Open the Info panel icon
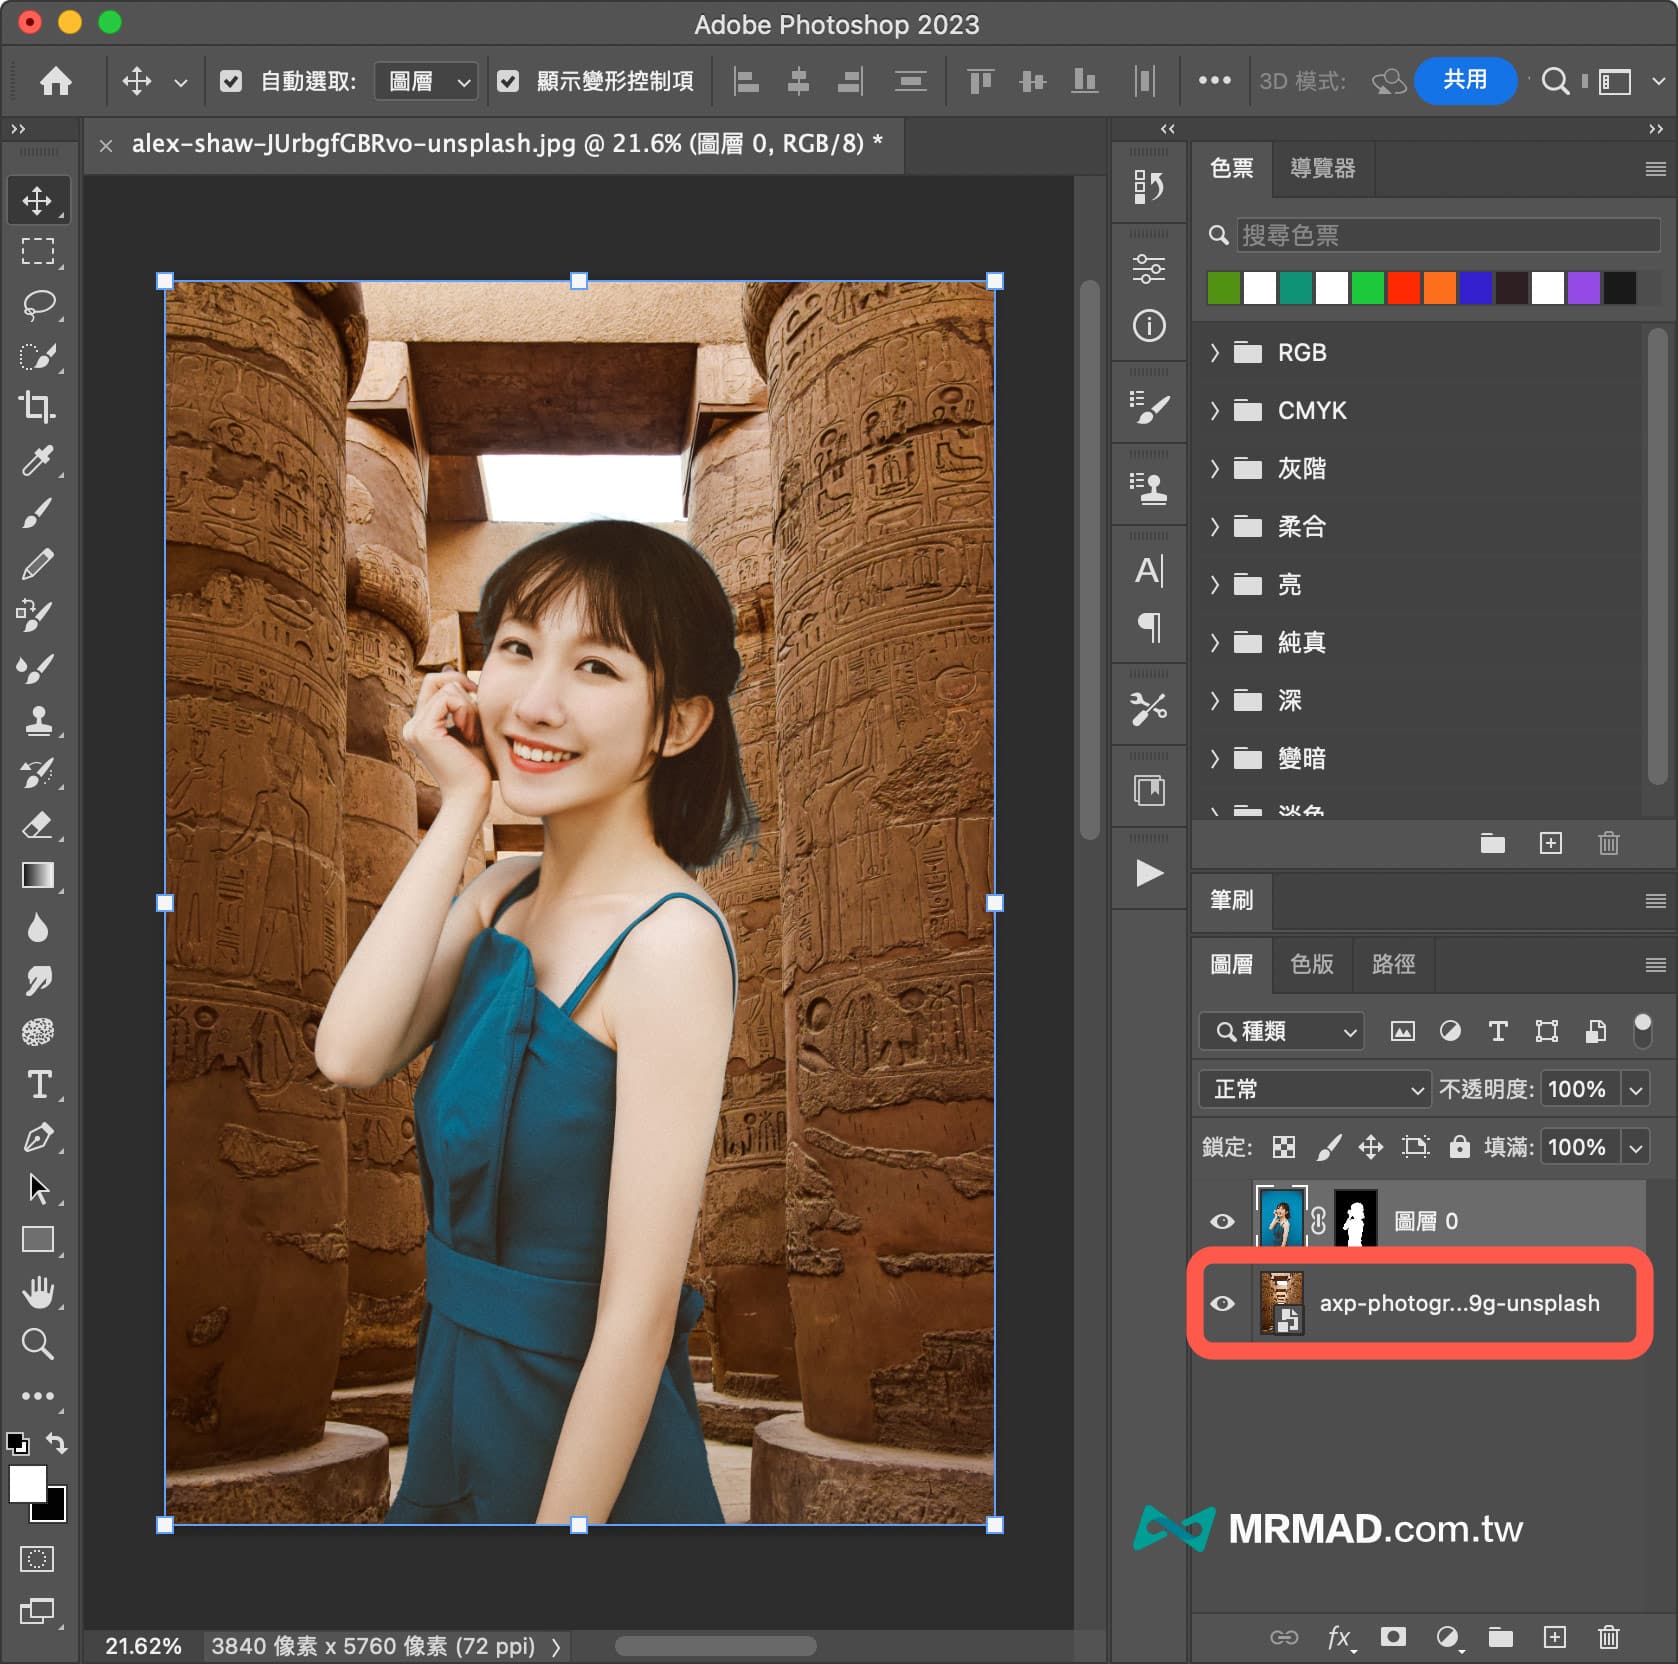The width and height of the screenshot is (1678, 1664). (1149, 326)
